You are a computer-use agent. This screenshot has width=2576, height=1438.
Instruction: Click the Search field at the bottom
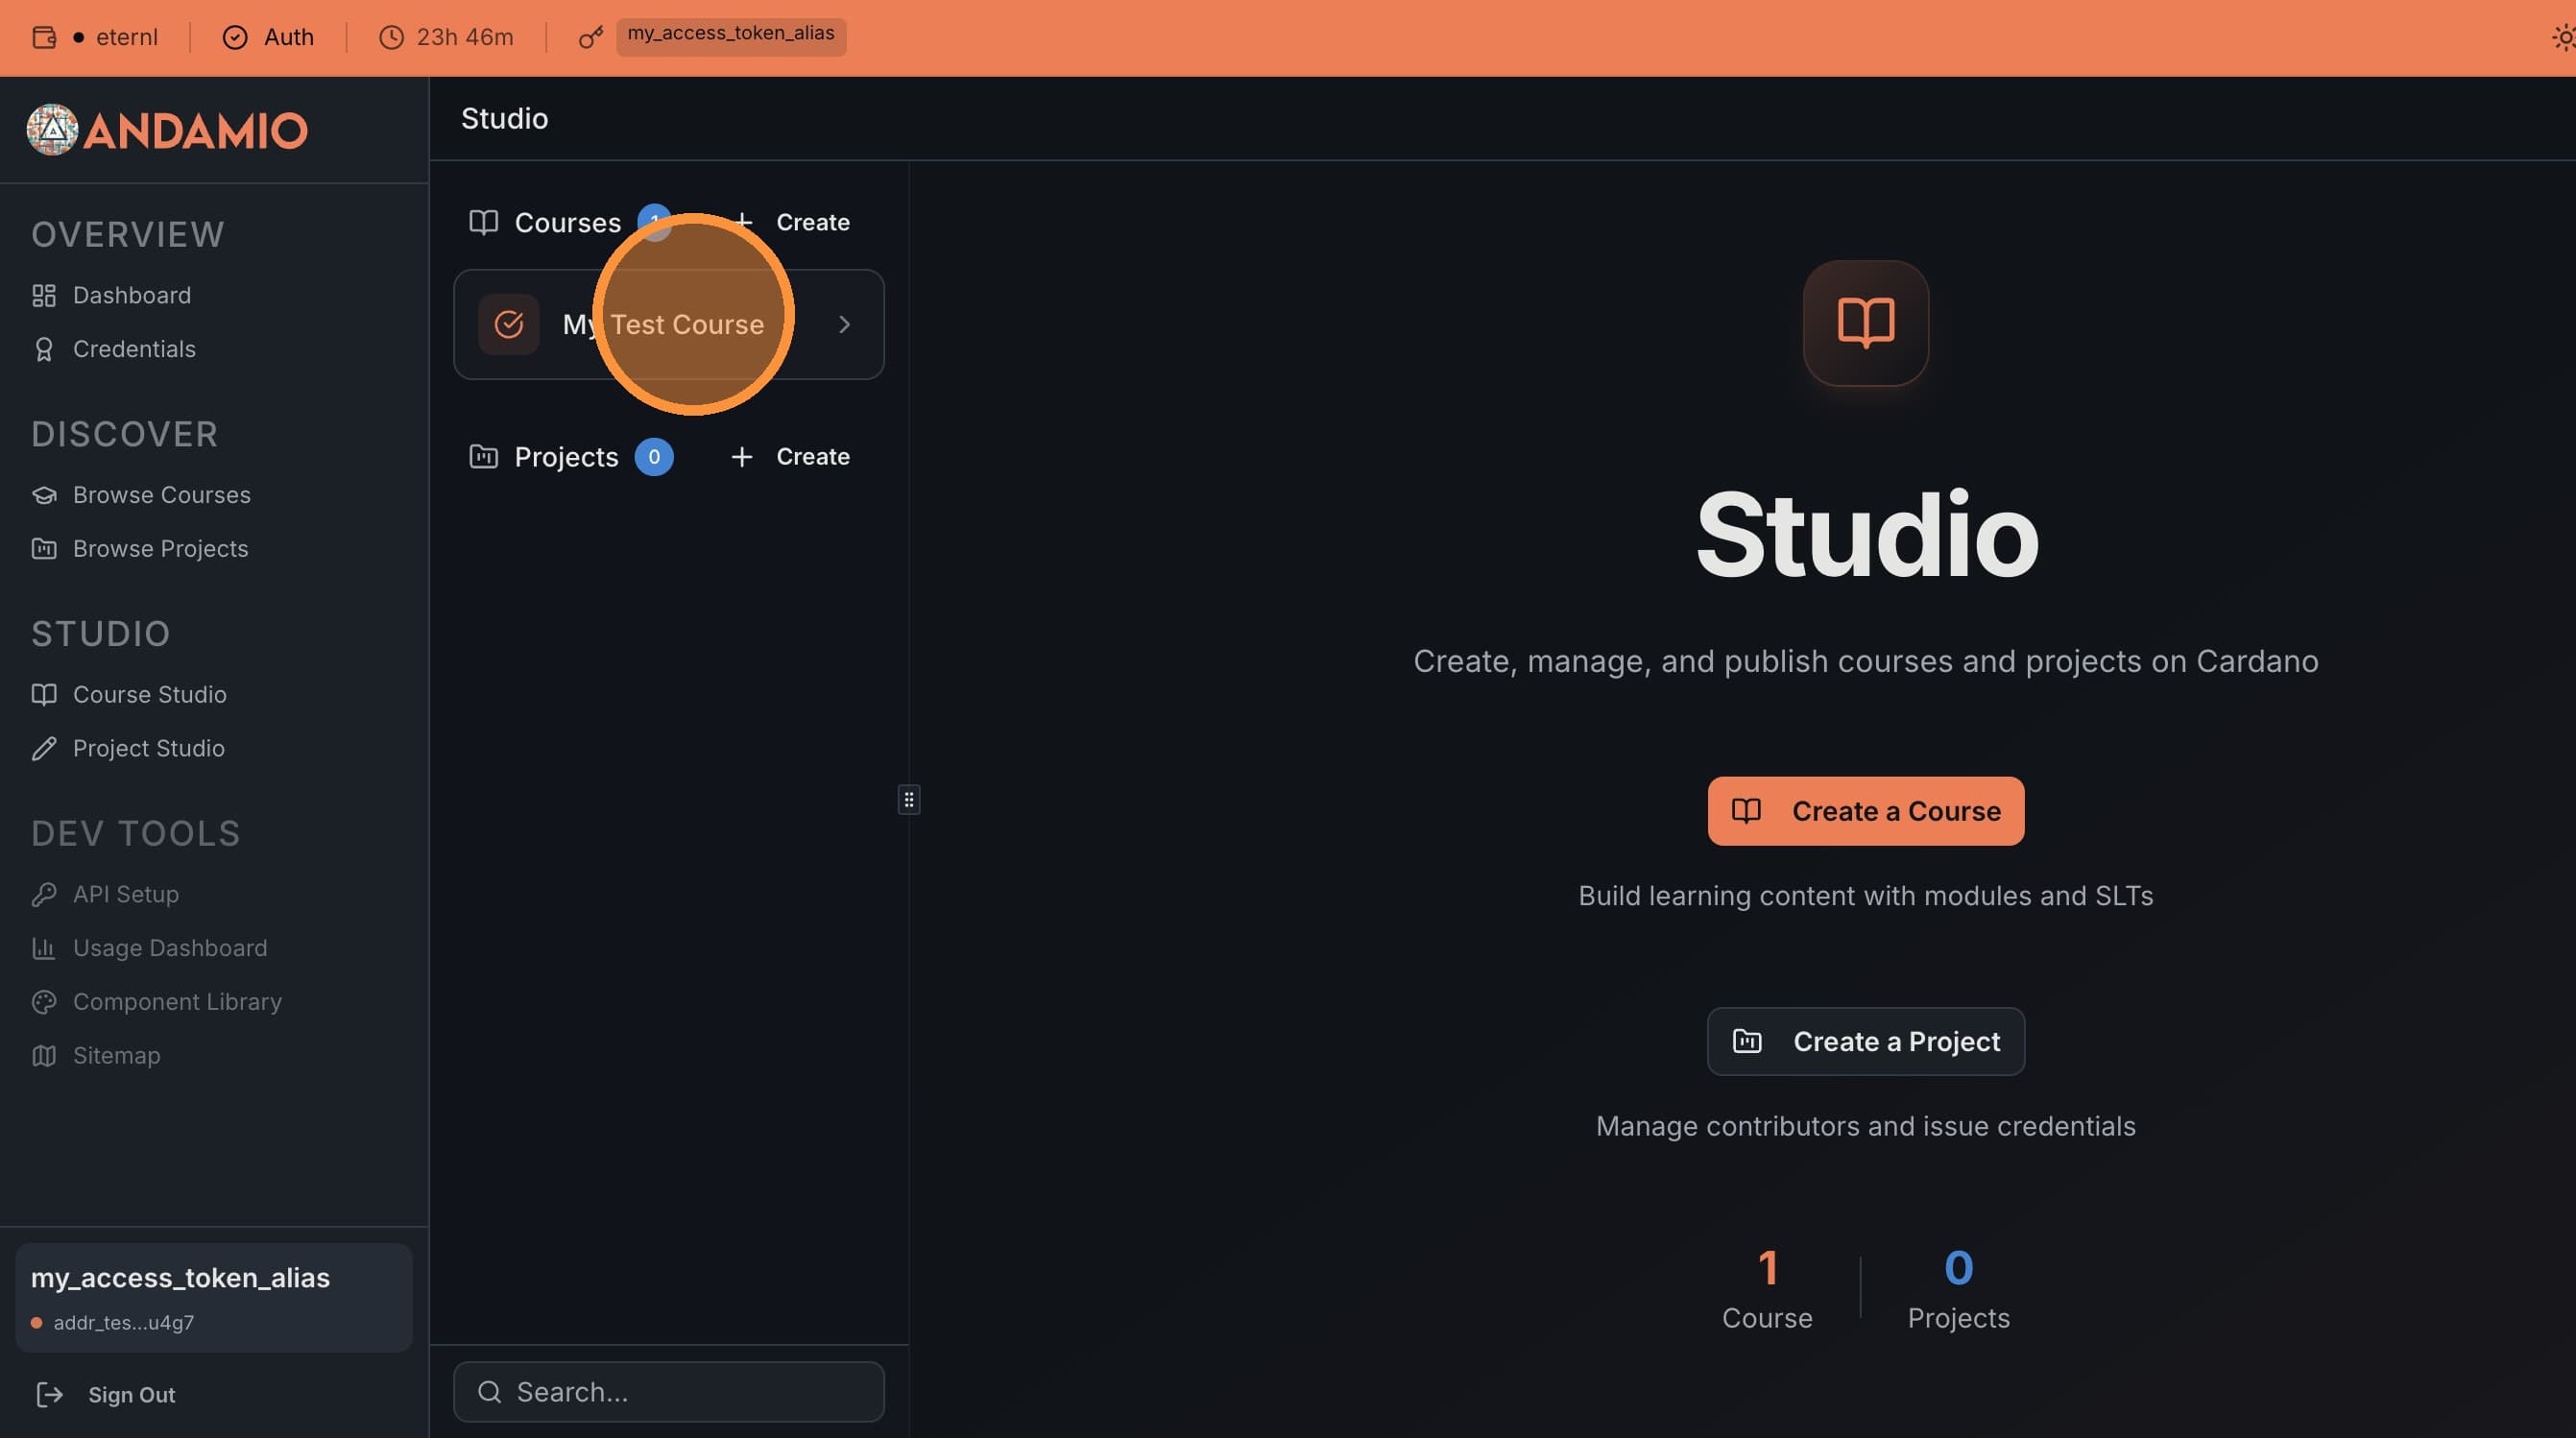point(668,1391)
